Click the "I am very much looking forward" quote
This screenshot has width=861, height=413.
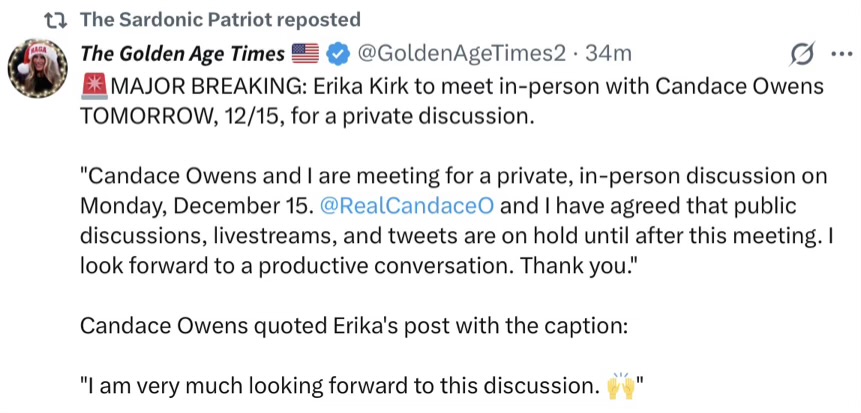pos(340,385)
